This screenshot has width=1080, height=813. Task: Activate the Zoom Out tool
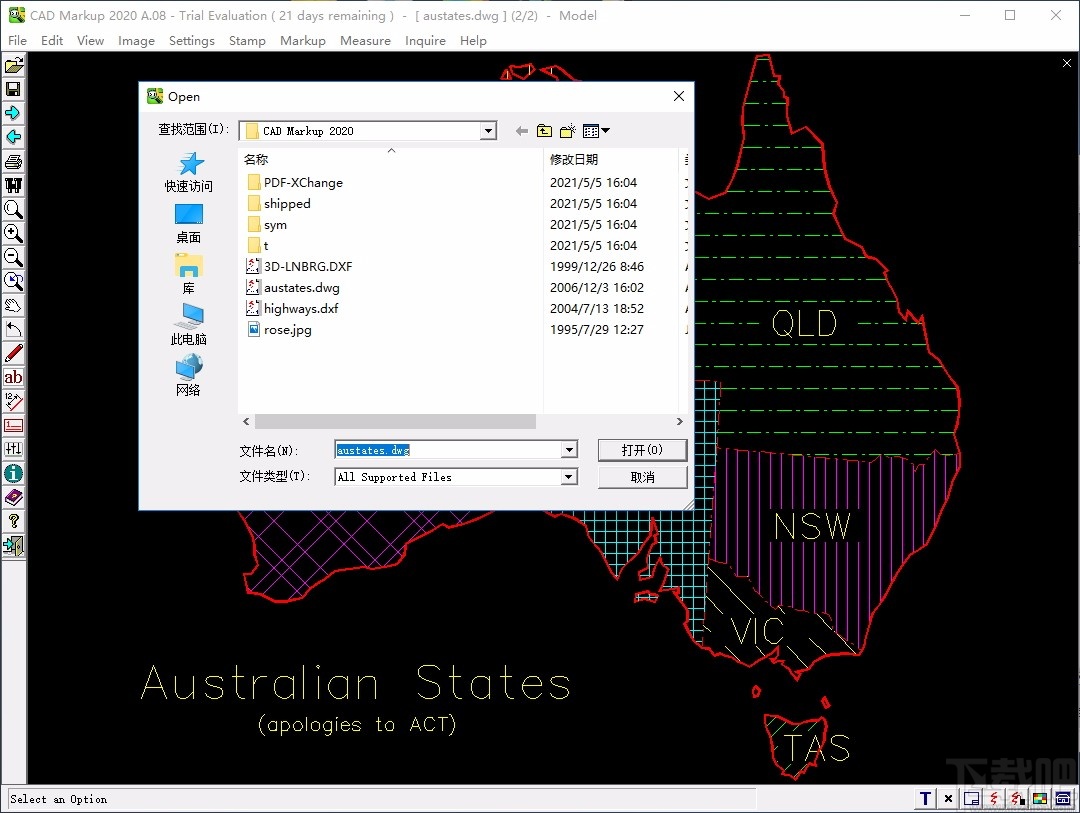tap(13, 257)
